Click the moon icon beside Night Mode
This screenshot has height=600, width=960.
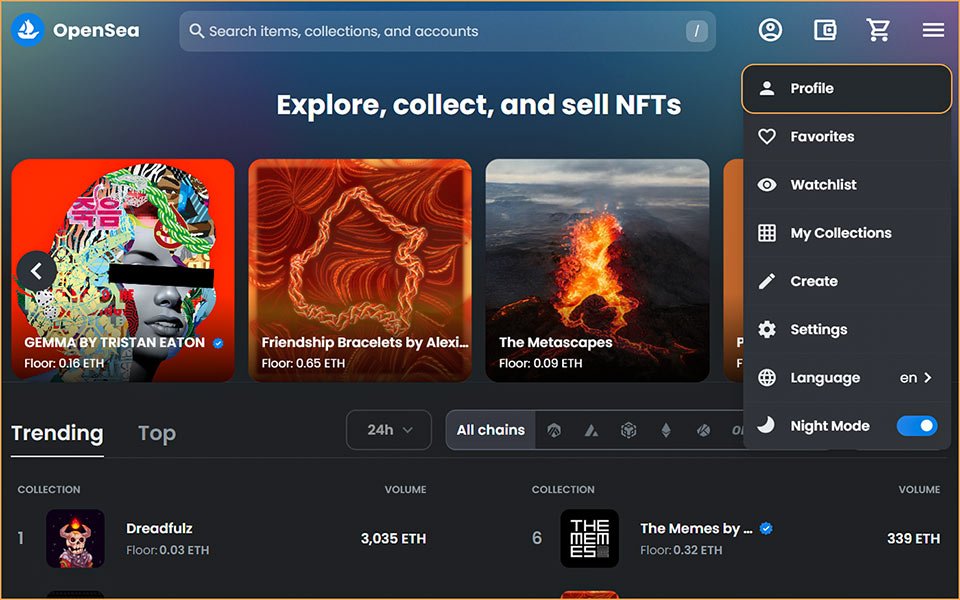tap(765, 425)
